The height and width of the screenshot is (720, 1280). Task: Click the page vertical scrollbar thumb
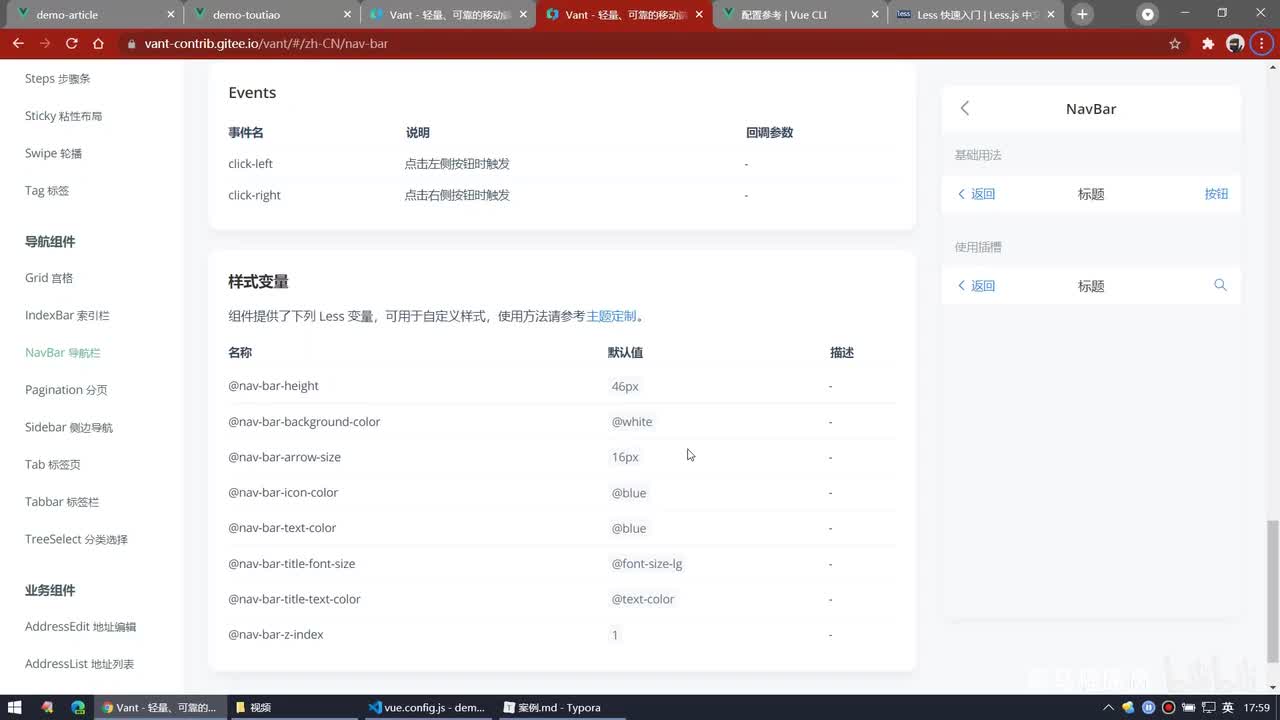tap(1273, 592)
